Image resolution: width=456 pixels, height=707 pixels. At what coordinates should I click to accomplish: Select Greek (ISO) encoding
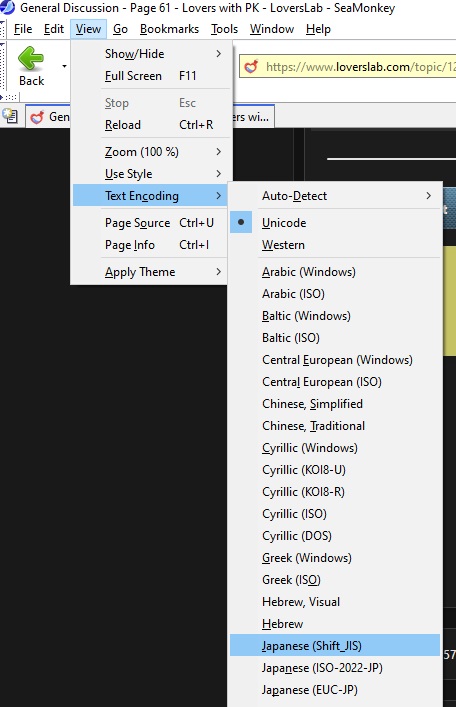click(x=335, y=580)
